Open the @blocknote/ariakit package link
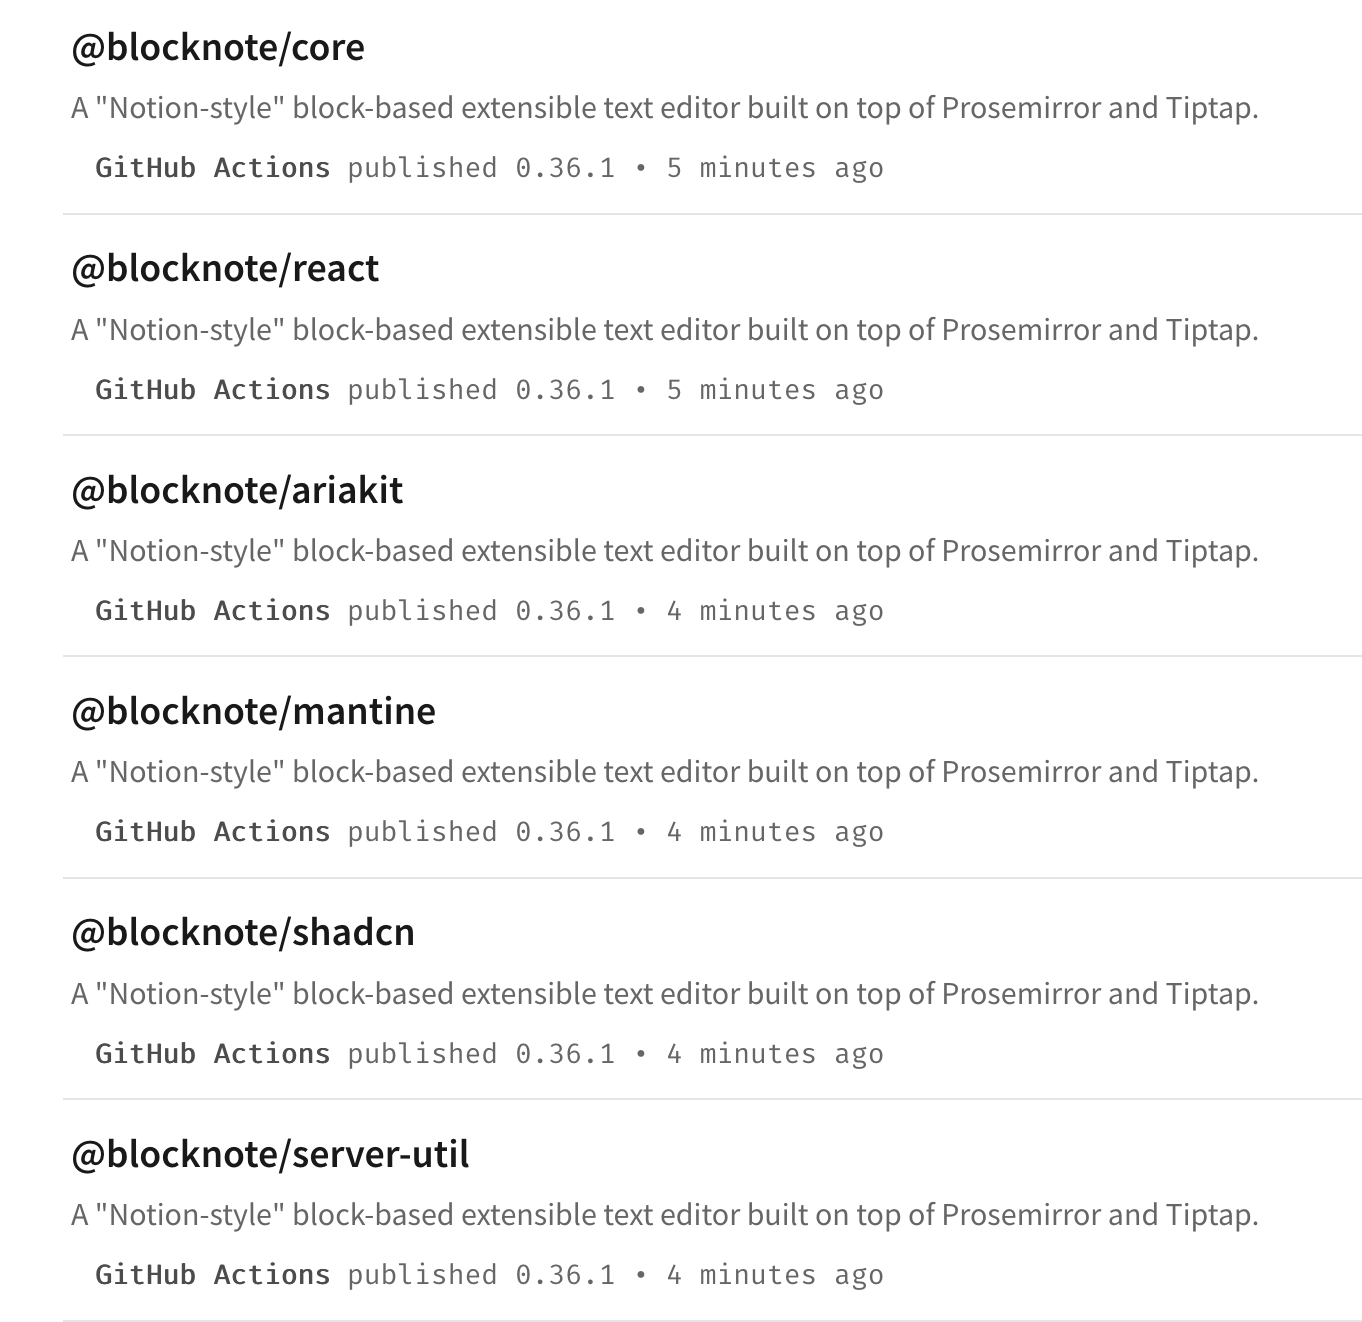 [x=237, y=490]
